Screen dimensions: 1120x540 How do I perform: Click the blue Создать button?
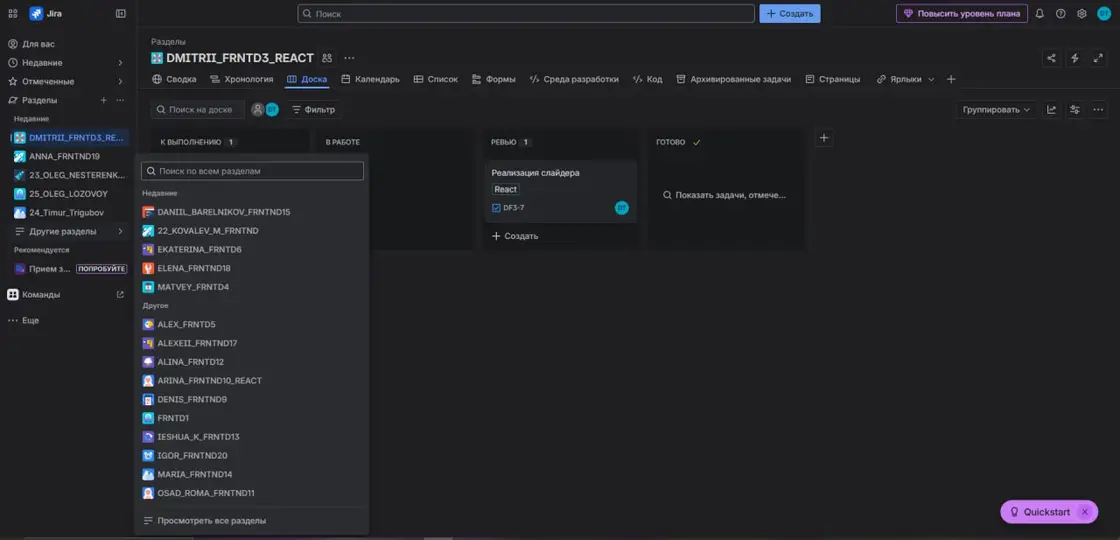[789, 14]
